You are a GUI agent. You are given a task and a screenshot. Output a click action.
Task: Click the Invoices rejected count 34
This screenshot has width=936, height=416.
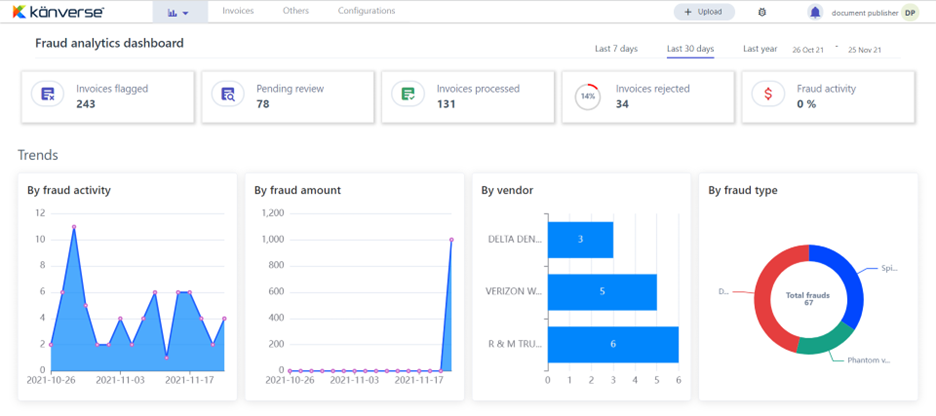point(622,104)
